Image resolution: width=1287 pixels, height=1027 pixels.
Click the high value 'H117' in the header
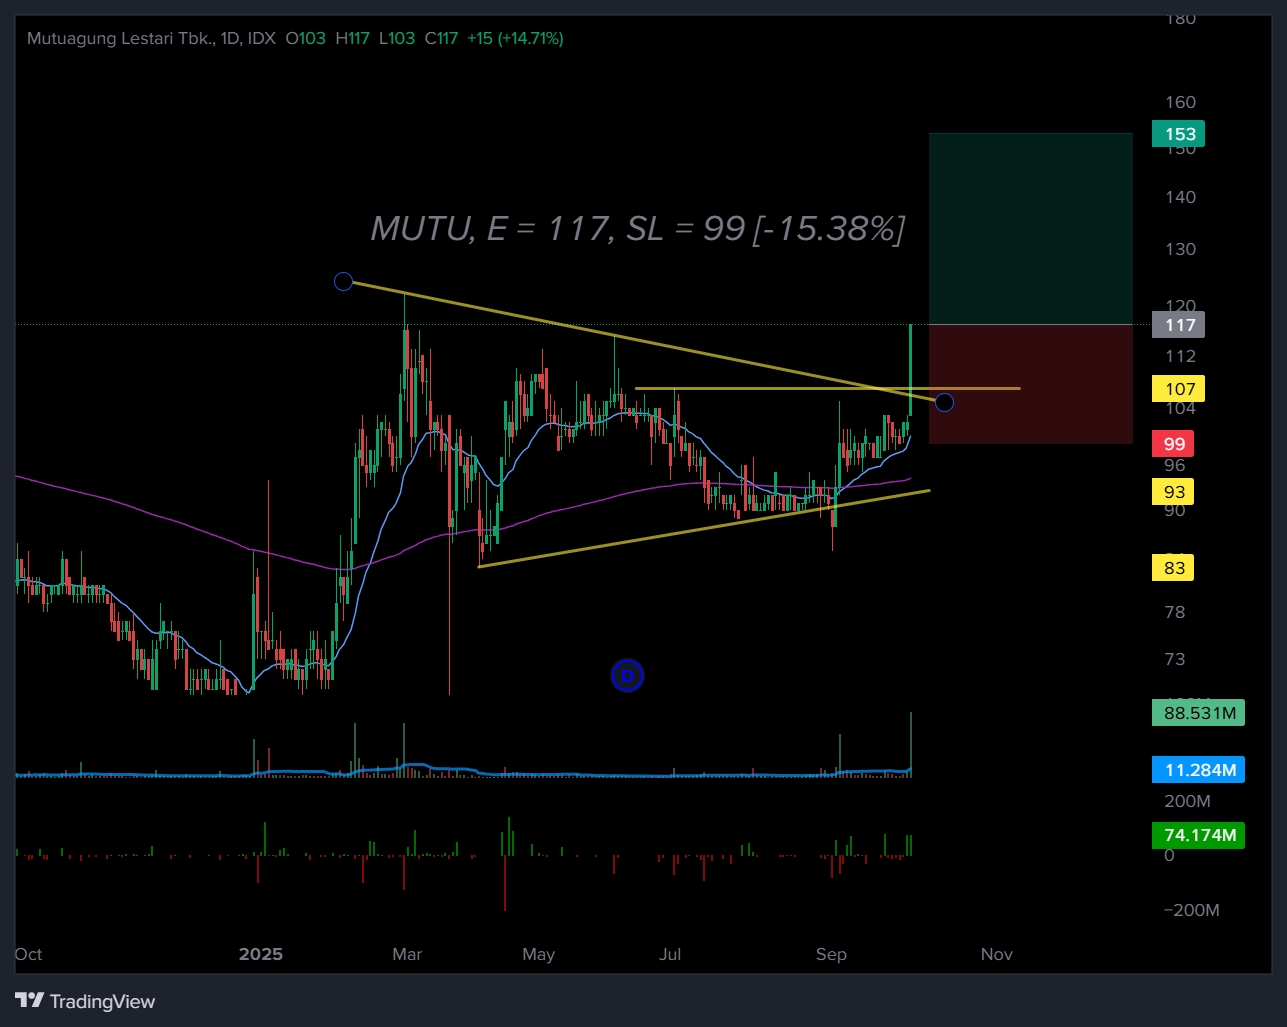click(x=353, y=38)
